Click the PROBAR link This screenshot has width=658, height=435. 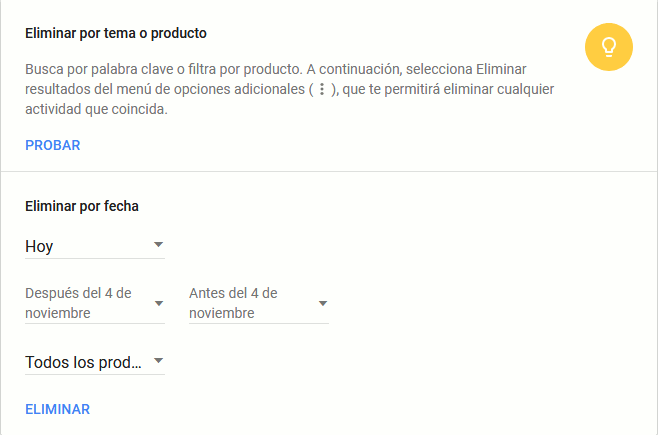(x=53, y=145)
